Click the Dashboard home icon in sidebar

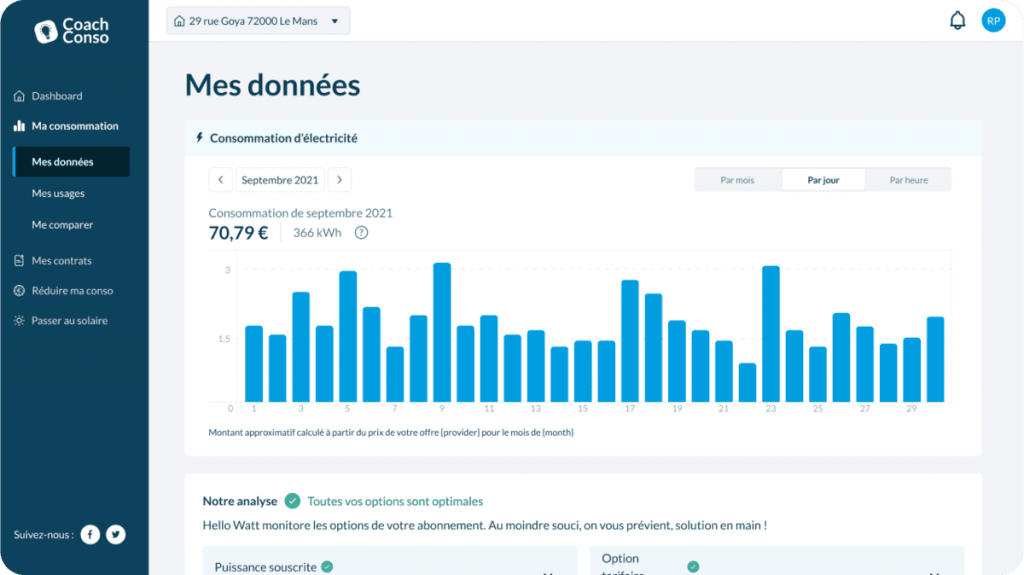click(x=19, y=96)
